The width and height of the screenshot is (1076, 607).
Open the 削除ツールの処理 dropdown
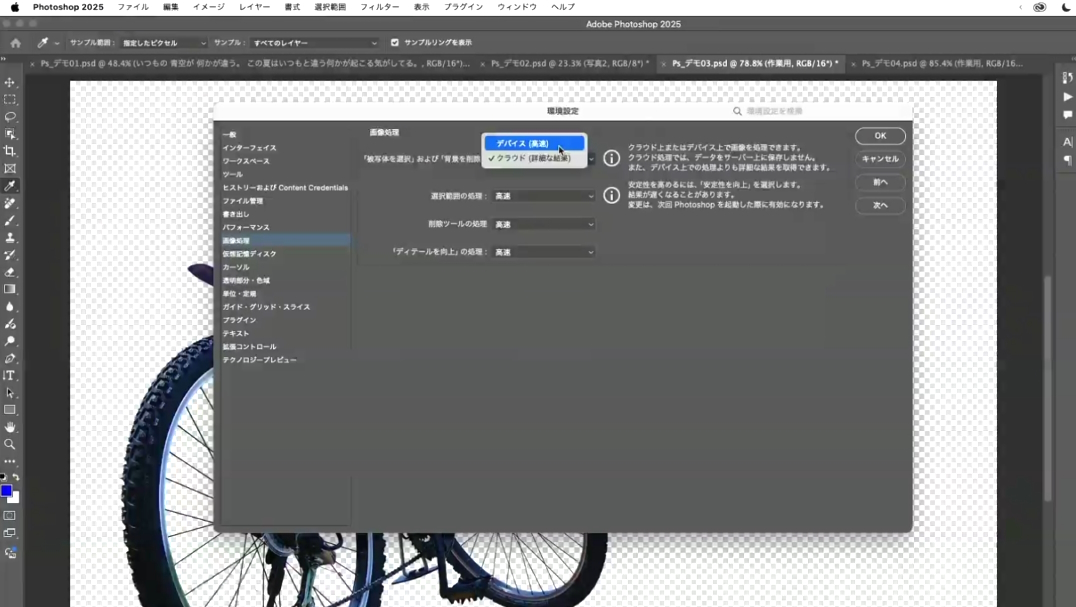544,224
